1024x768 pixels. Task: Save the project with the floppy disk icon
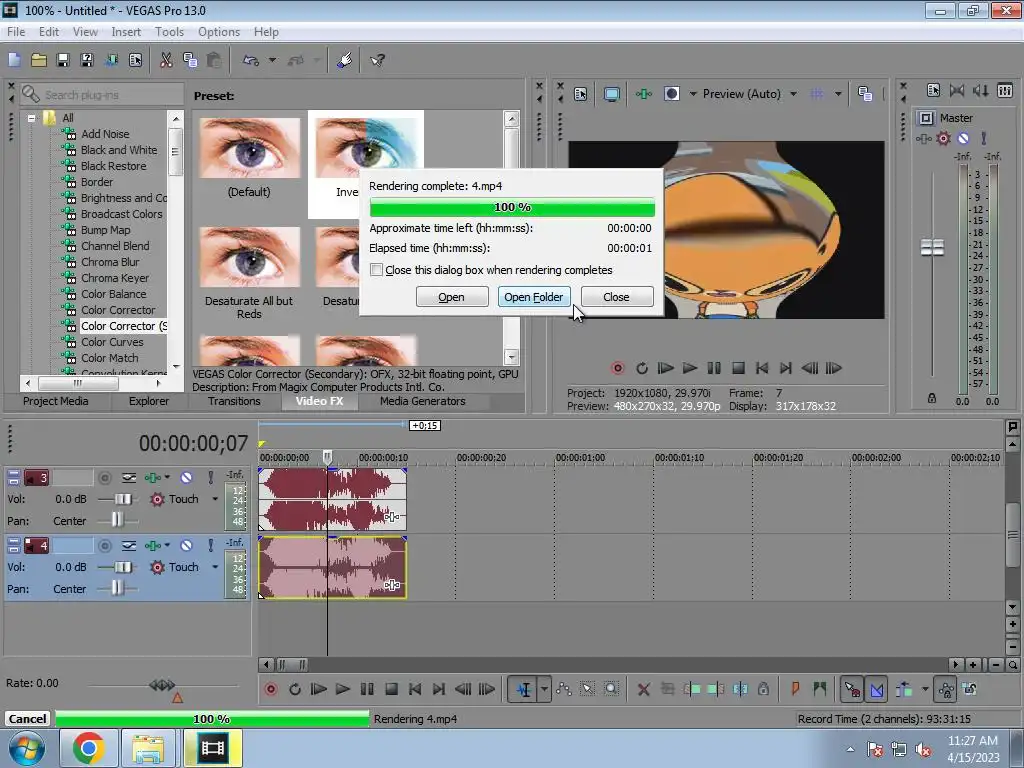63,60
